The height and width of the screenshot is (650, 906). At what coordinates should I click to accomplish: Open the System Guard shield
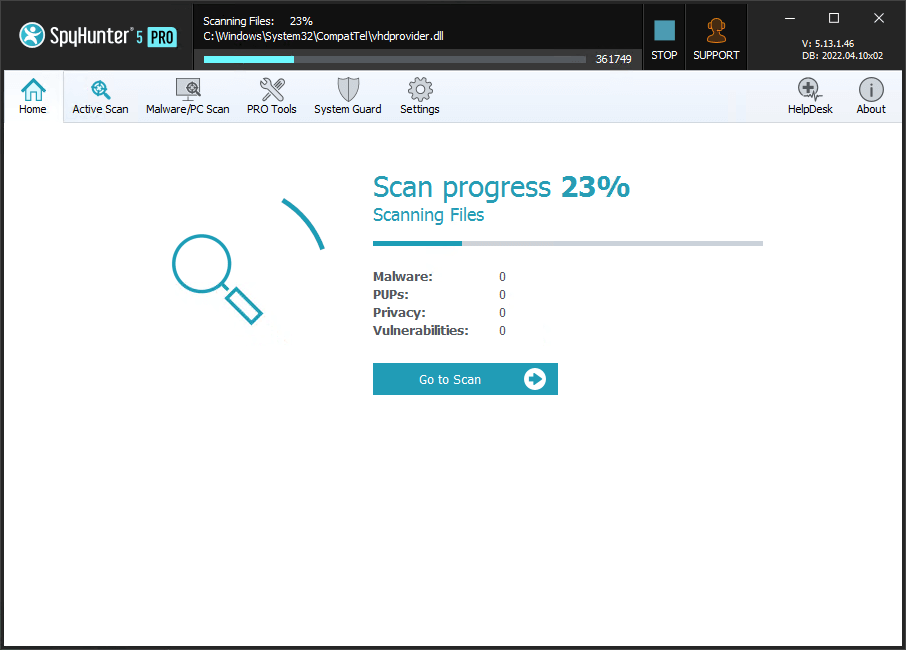tap(348, 96)
